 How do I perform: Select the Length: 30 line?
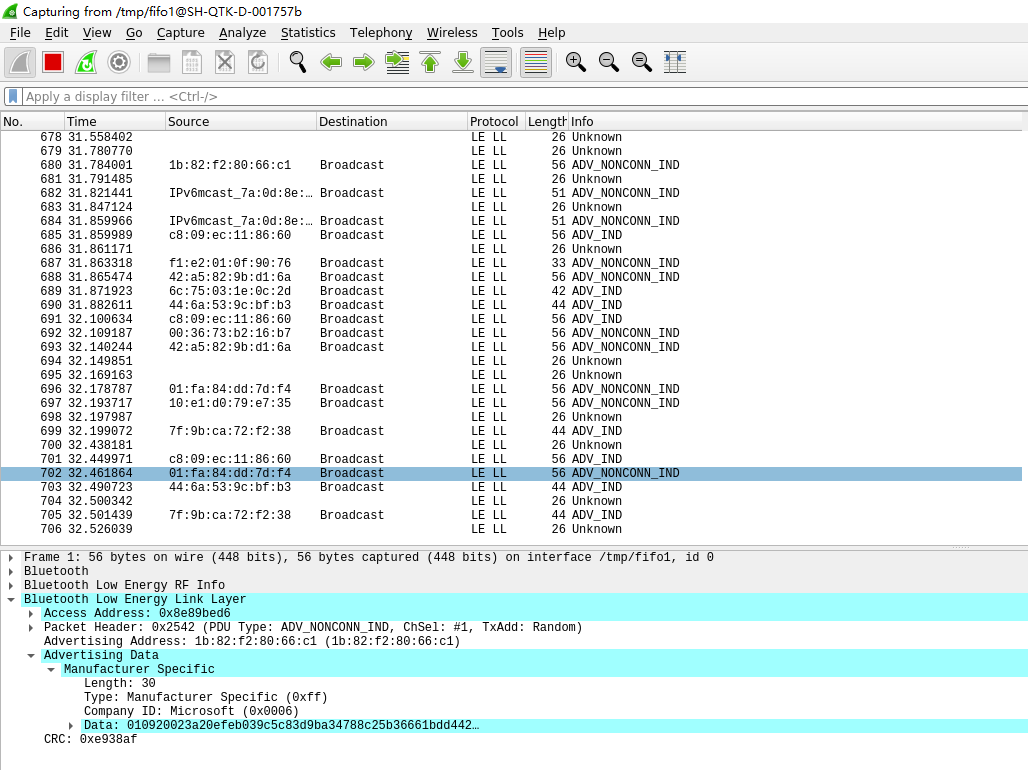point(119,683)
